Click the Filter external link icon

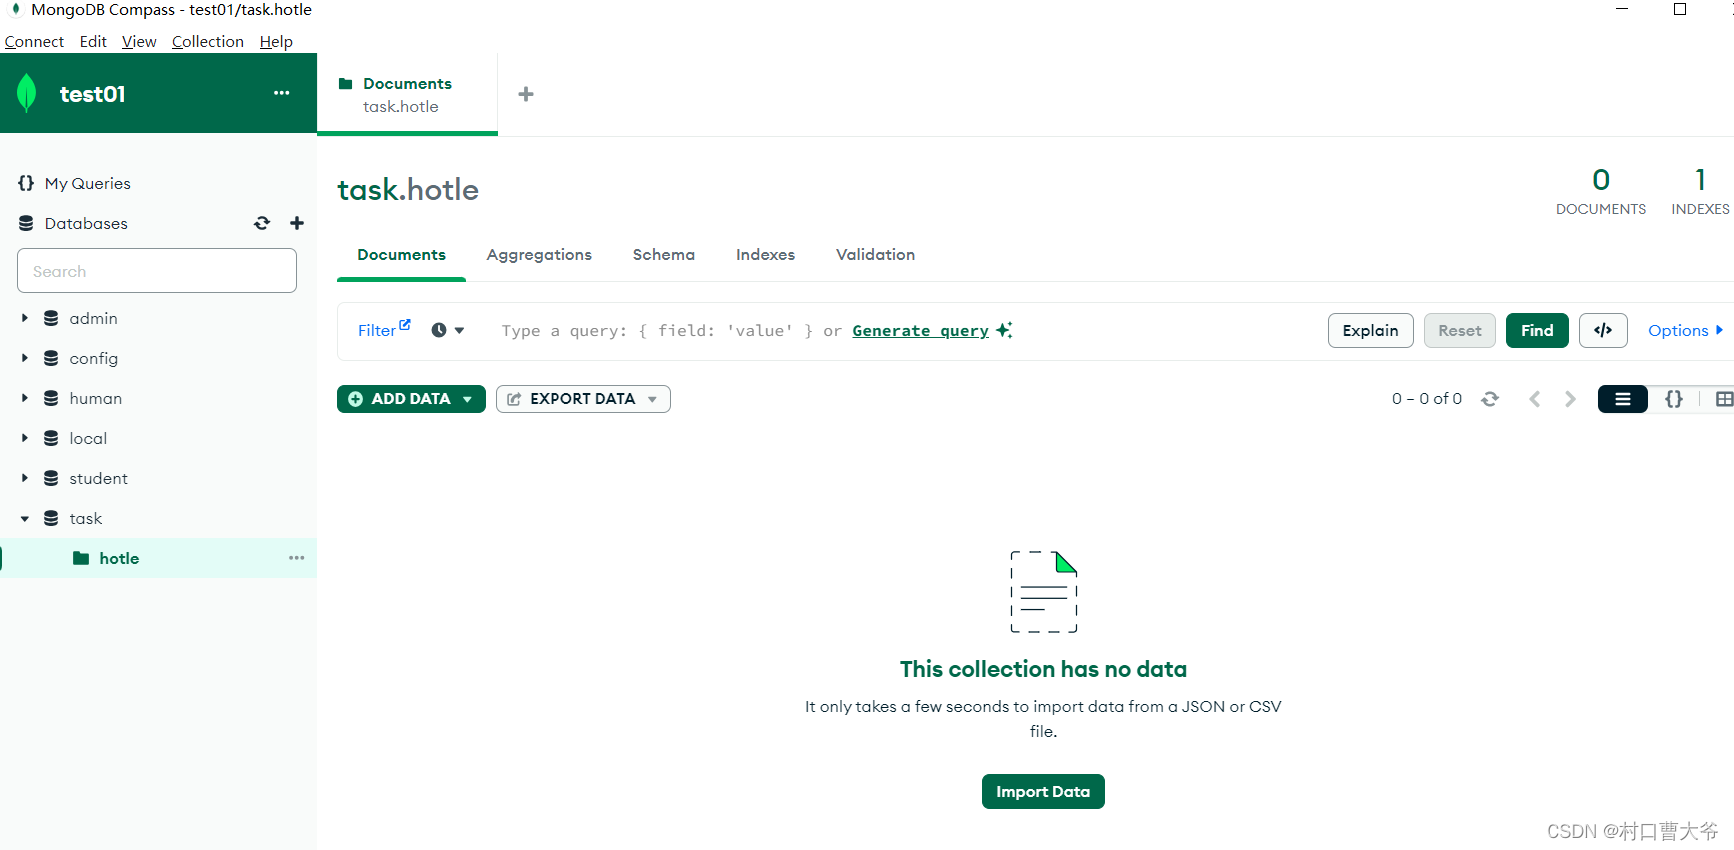(x=405, y=324)
